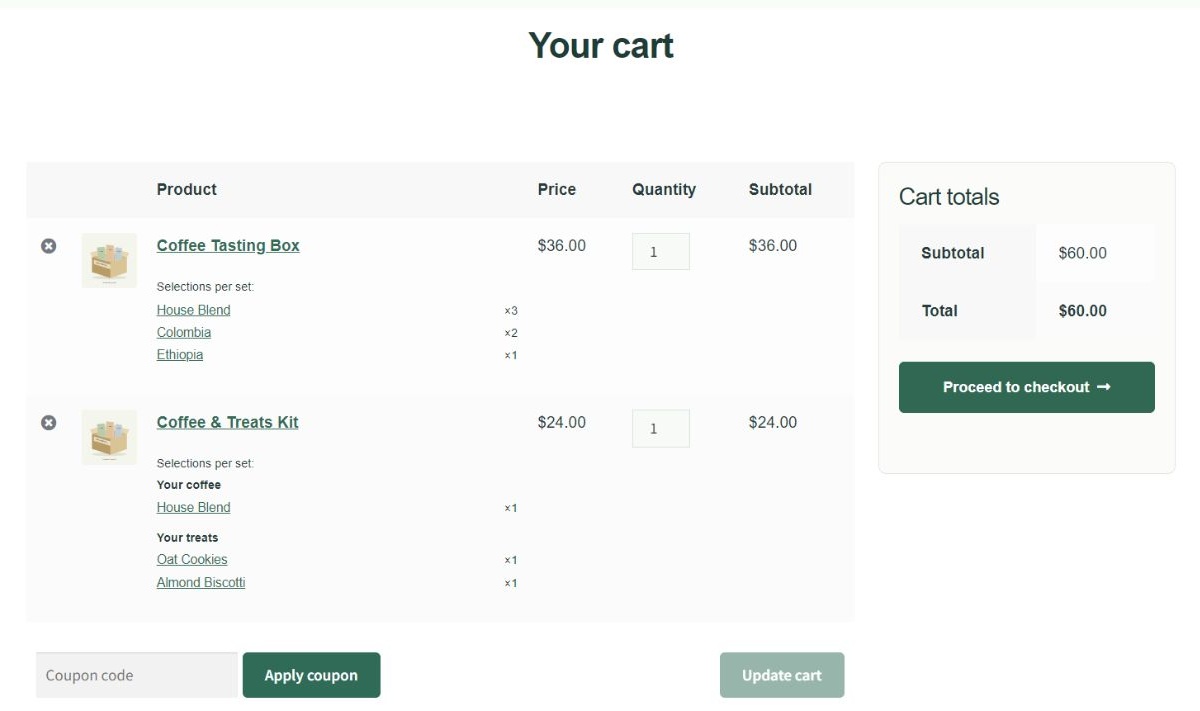
Task: Open the Oat Cookies link
Action: [x=192, y=560]
